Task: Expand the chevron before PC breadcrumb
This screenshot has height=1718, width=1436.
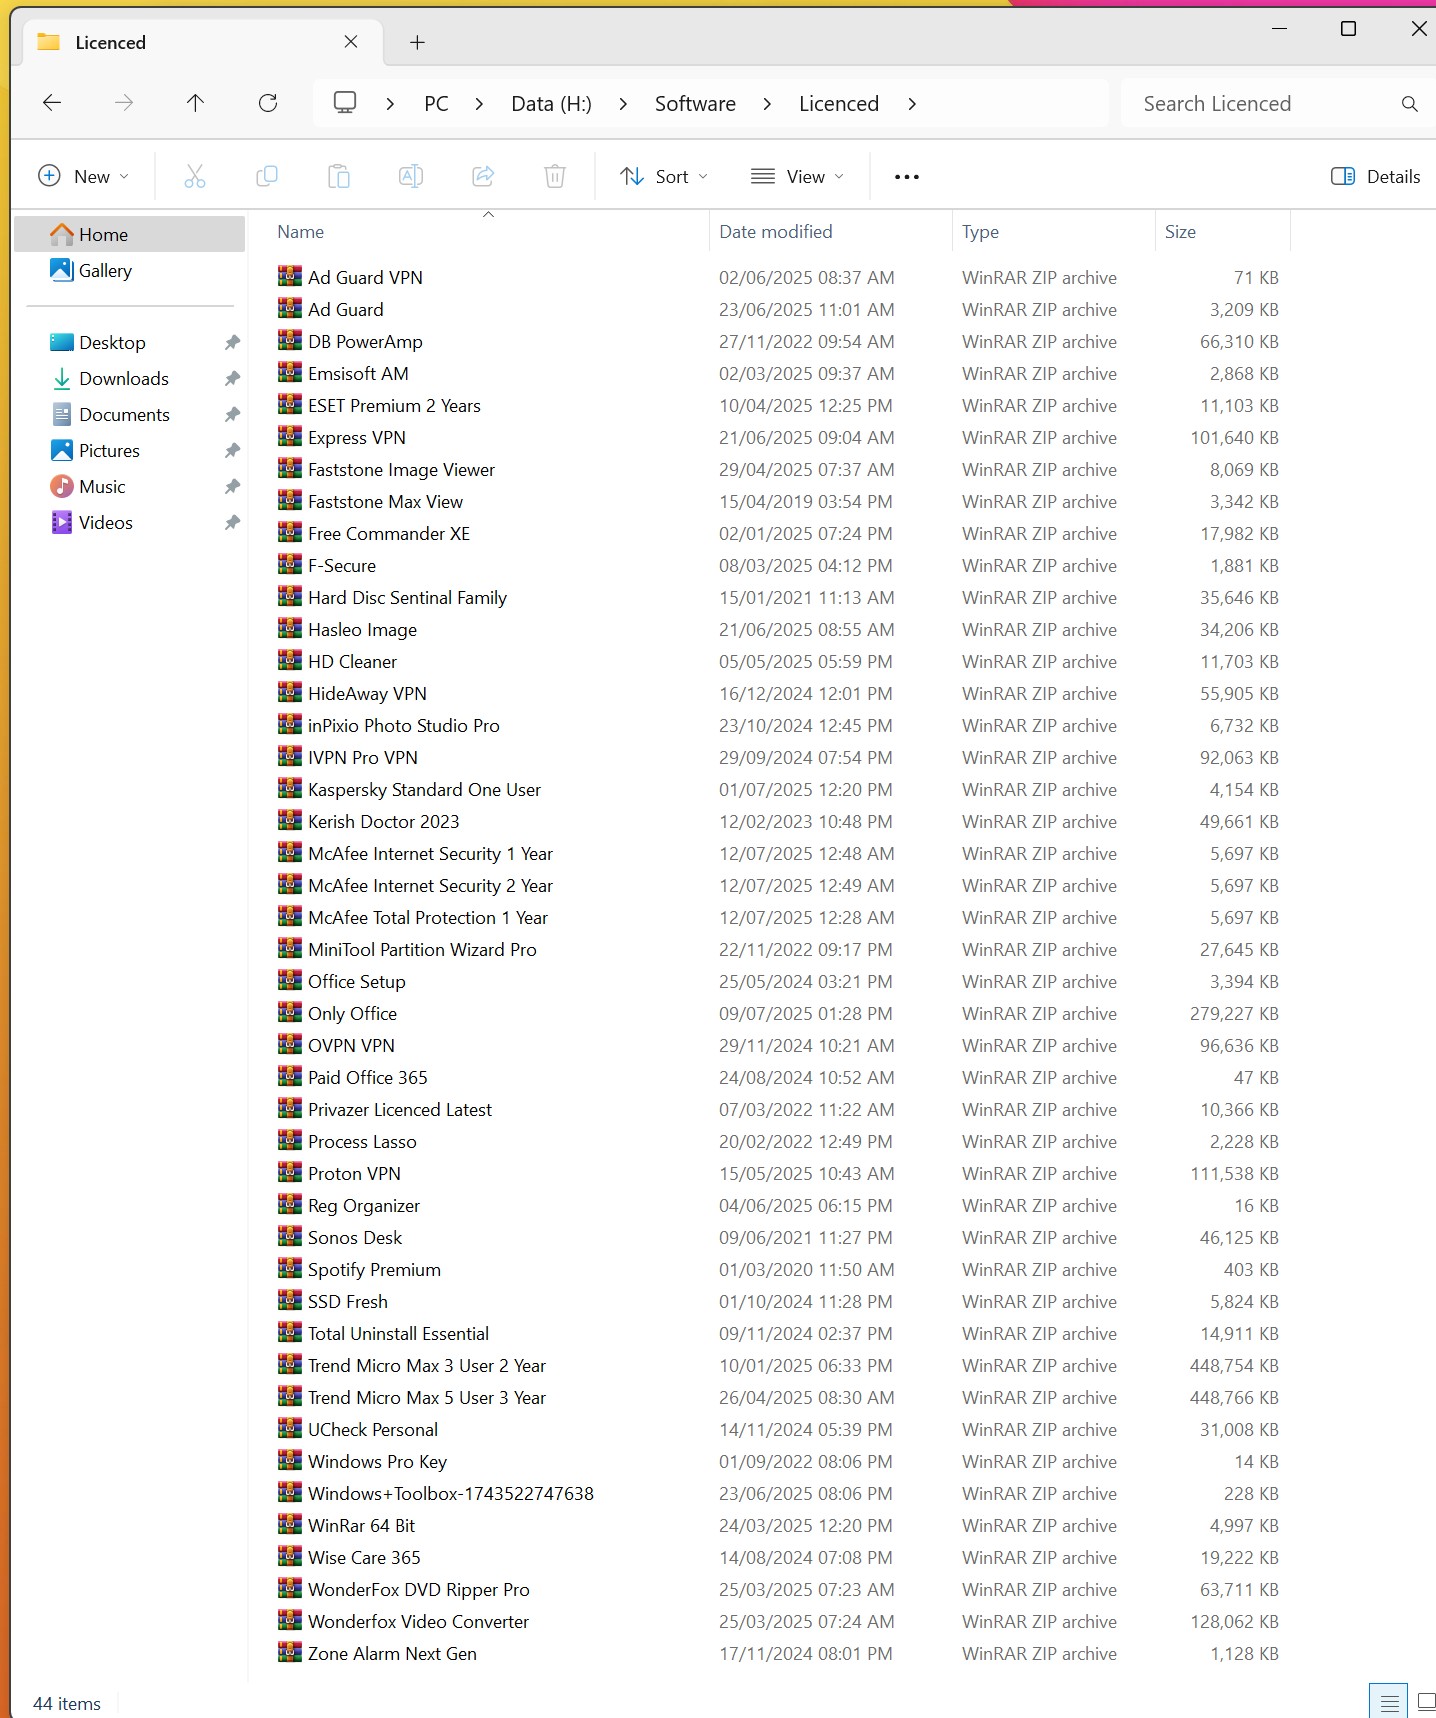Action: click(390, 104)
